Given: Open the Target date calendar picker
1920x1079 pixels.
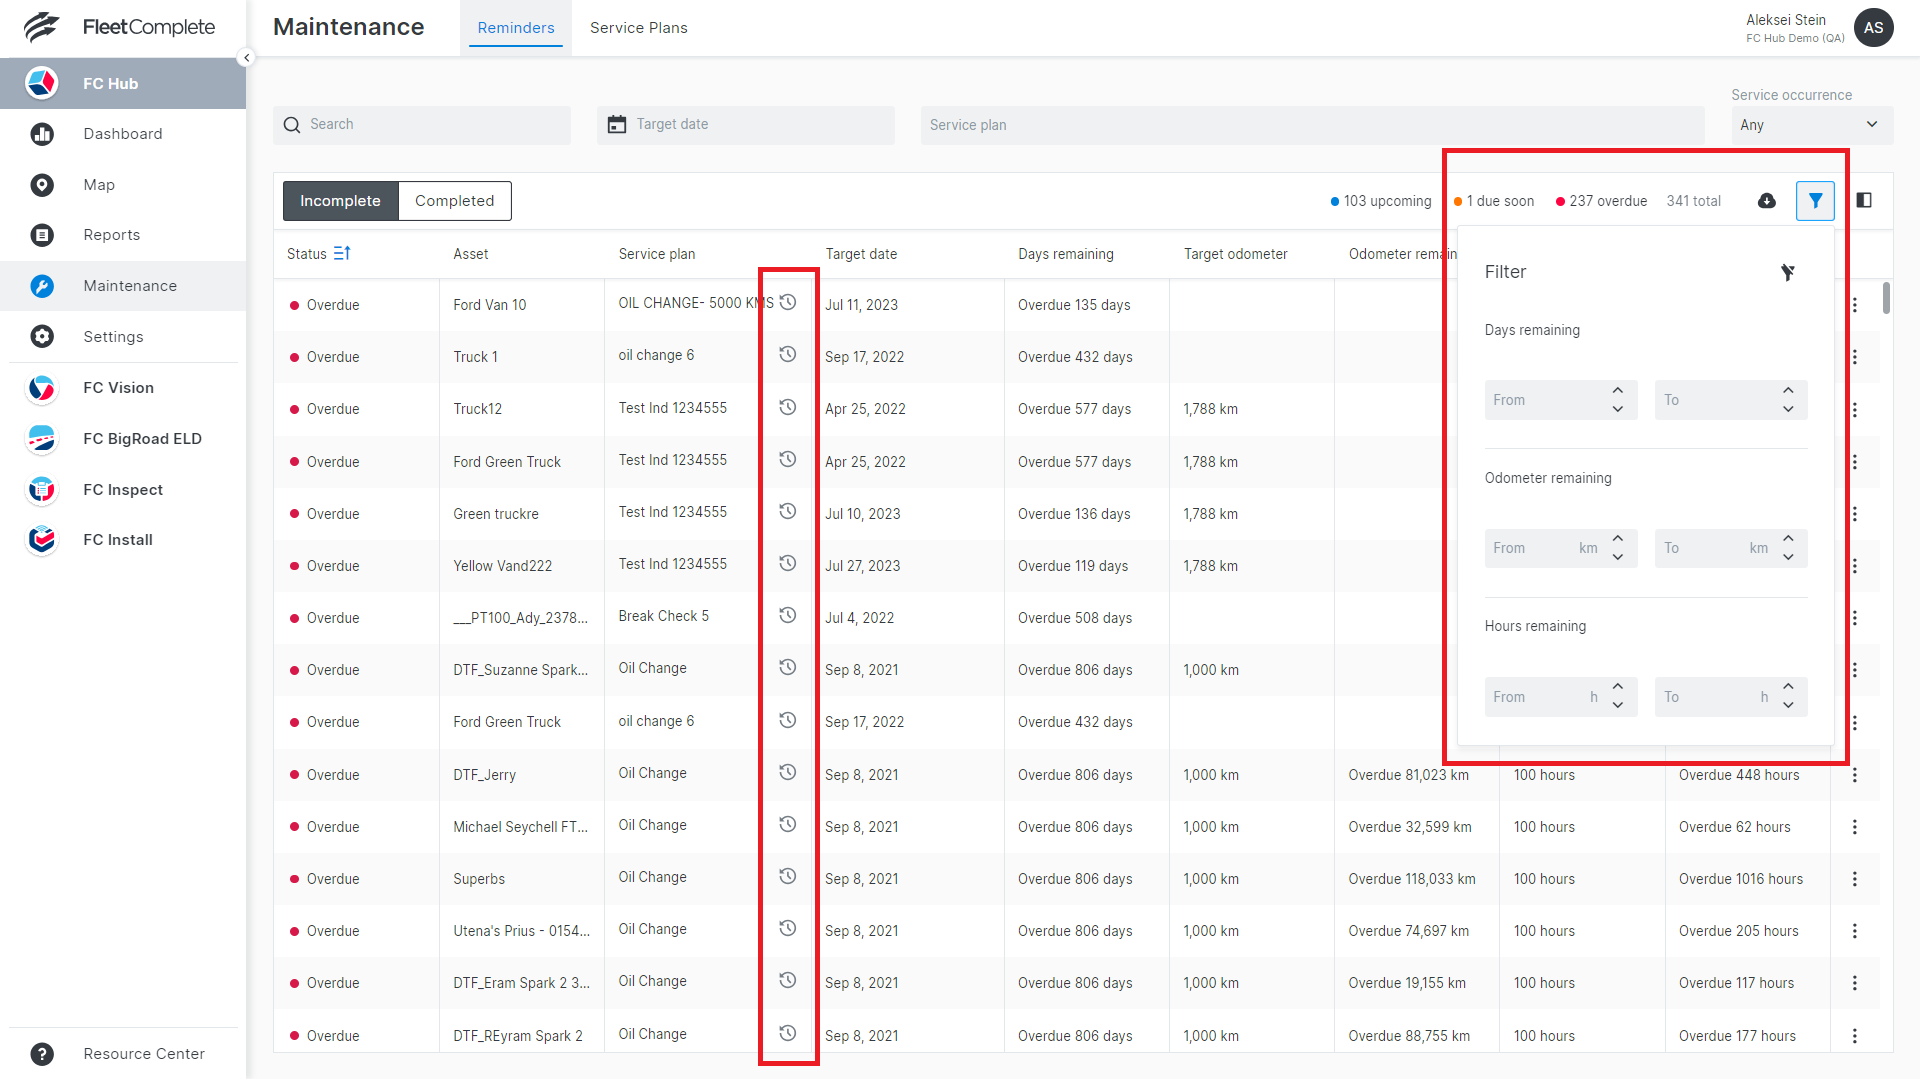Looking at the screenshot, I should click(x=616, y=124).
